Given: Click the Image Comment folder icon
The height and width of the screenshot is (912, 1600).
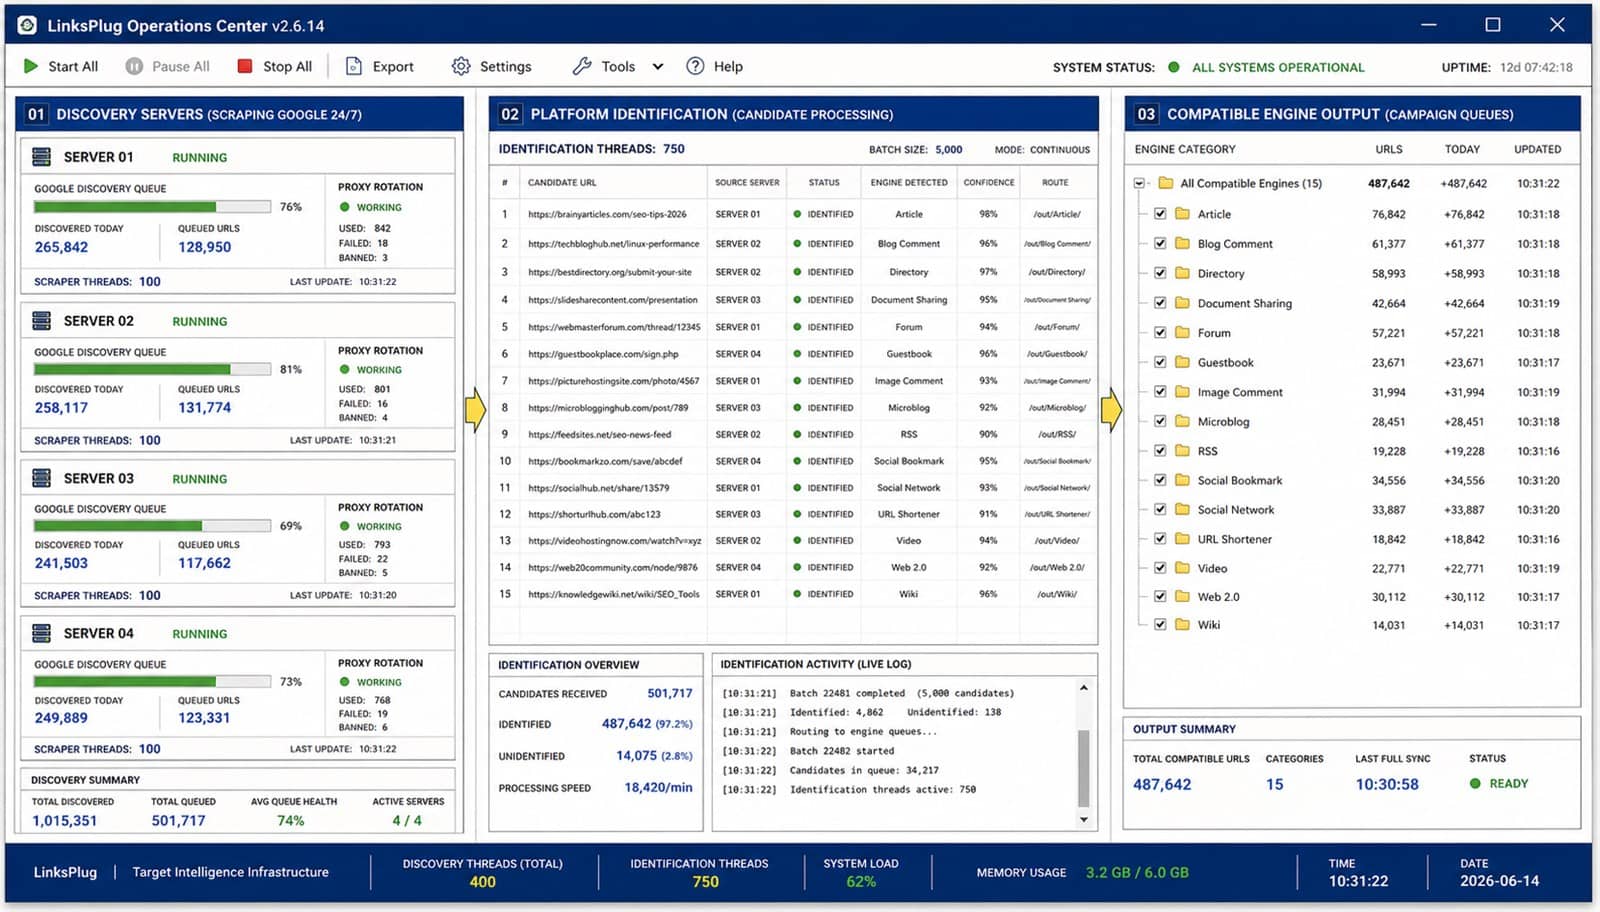Looking at the screenshot, I should (1183, 392).
